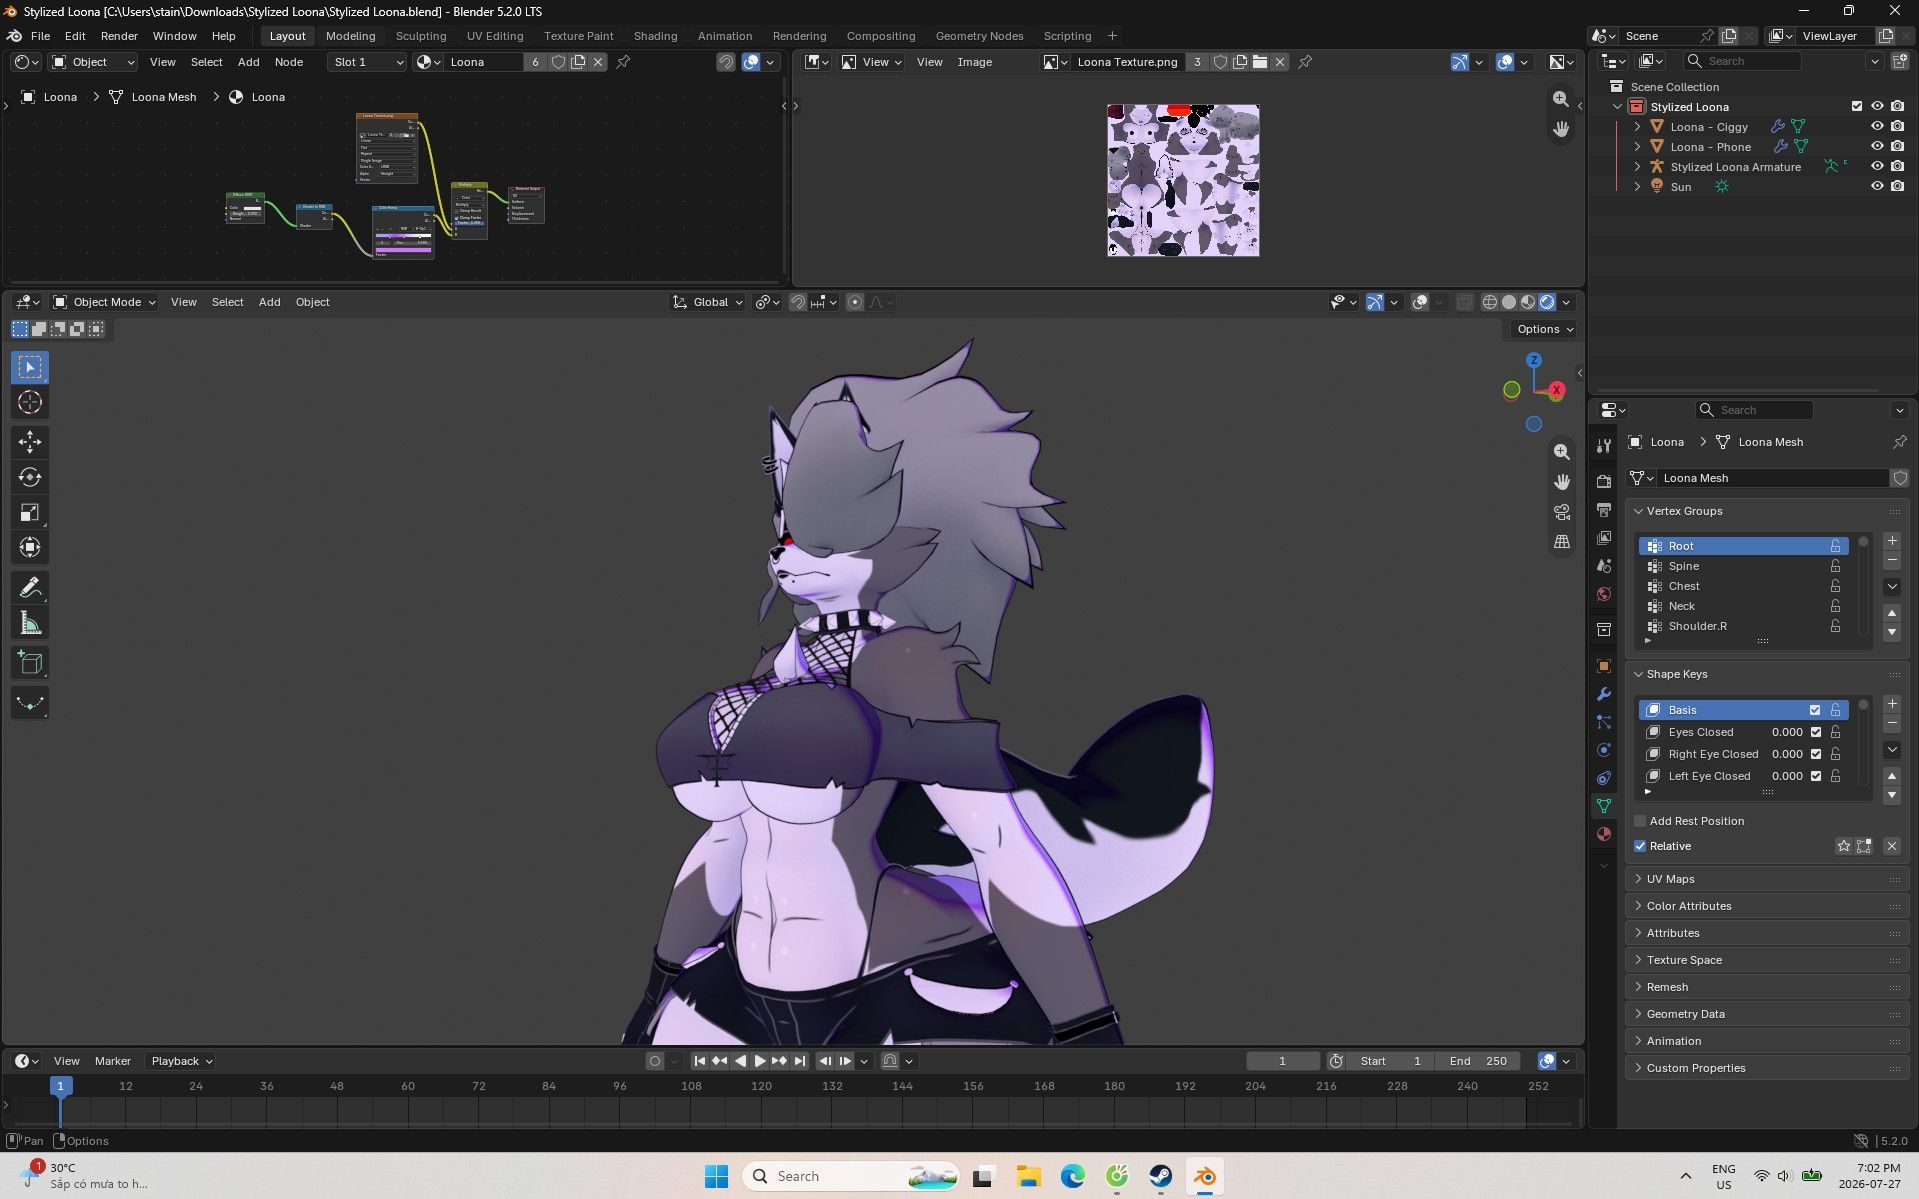This screenshot has height=1199, width=1919.
Task: Hide Loona - Ciggy in the viewport
Action: click(1877, 127)
